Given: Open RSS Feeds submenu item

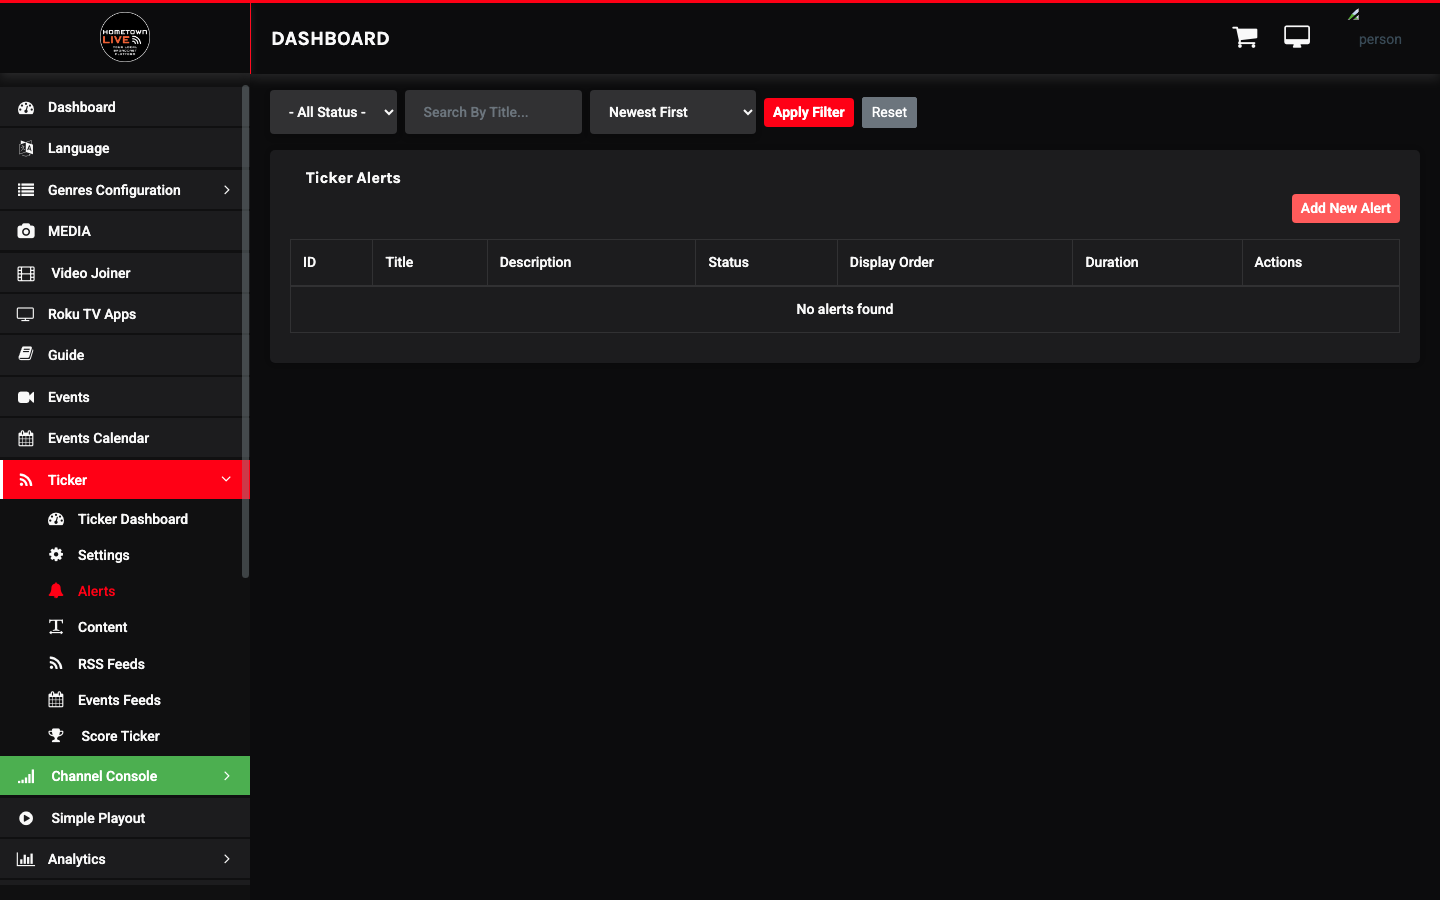Looking at the screenshot, I should pyautogui.click(x=111, y=664).
